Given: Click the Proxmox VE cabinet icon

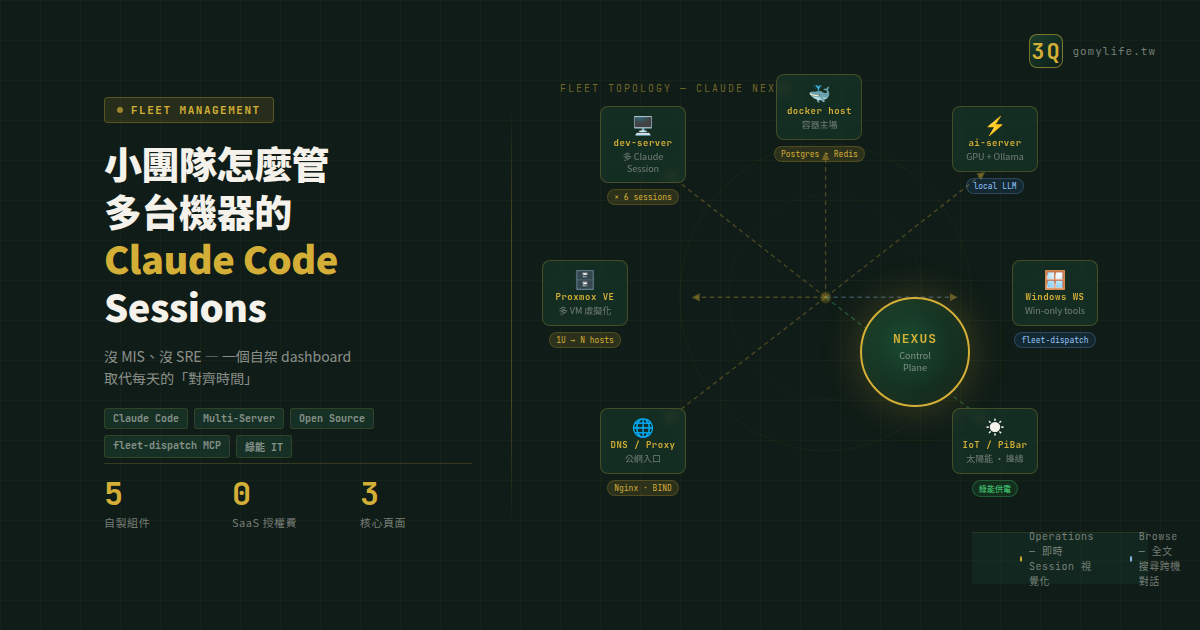Looking at the screenshot, I should (x=585, y=280).
